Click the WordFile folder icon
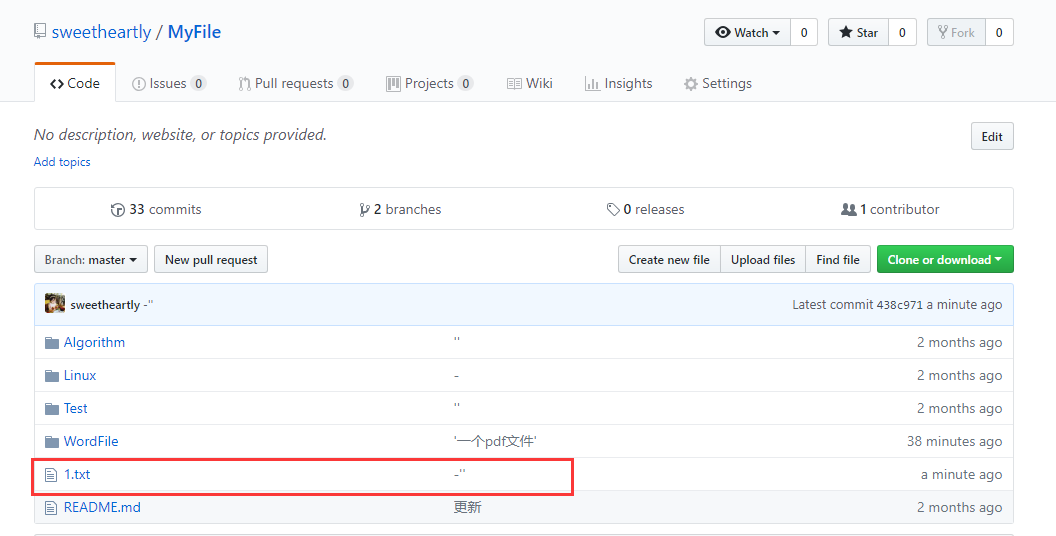Viewport: 1056px width, 536px height. coord(52,442)
